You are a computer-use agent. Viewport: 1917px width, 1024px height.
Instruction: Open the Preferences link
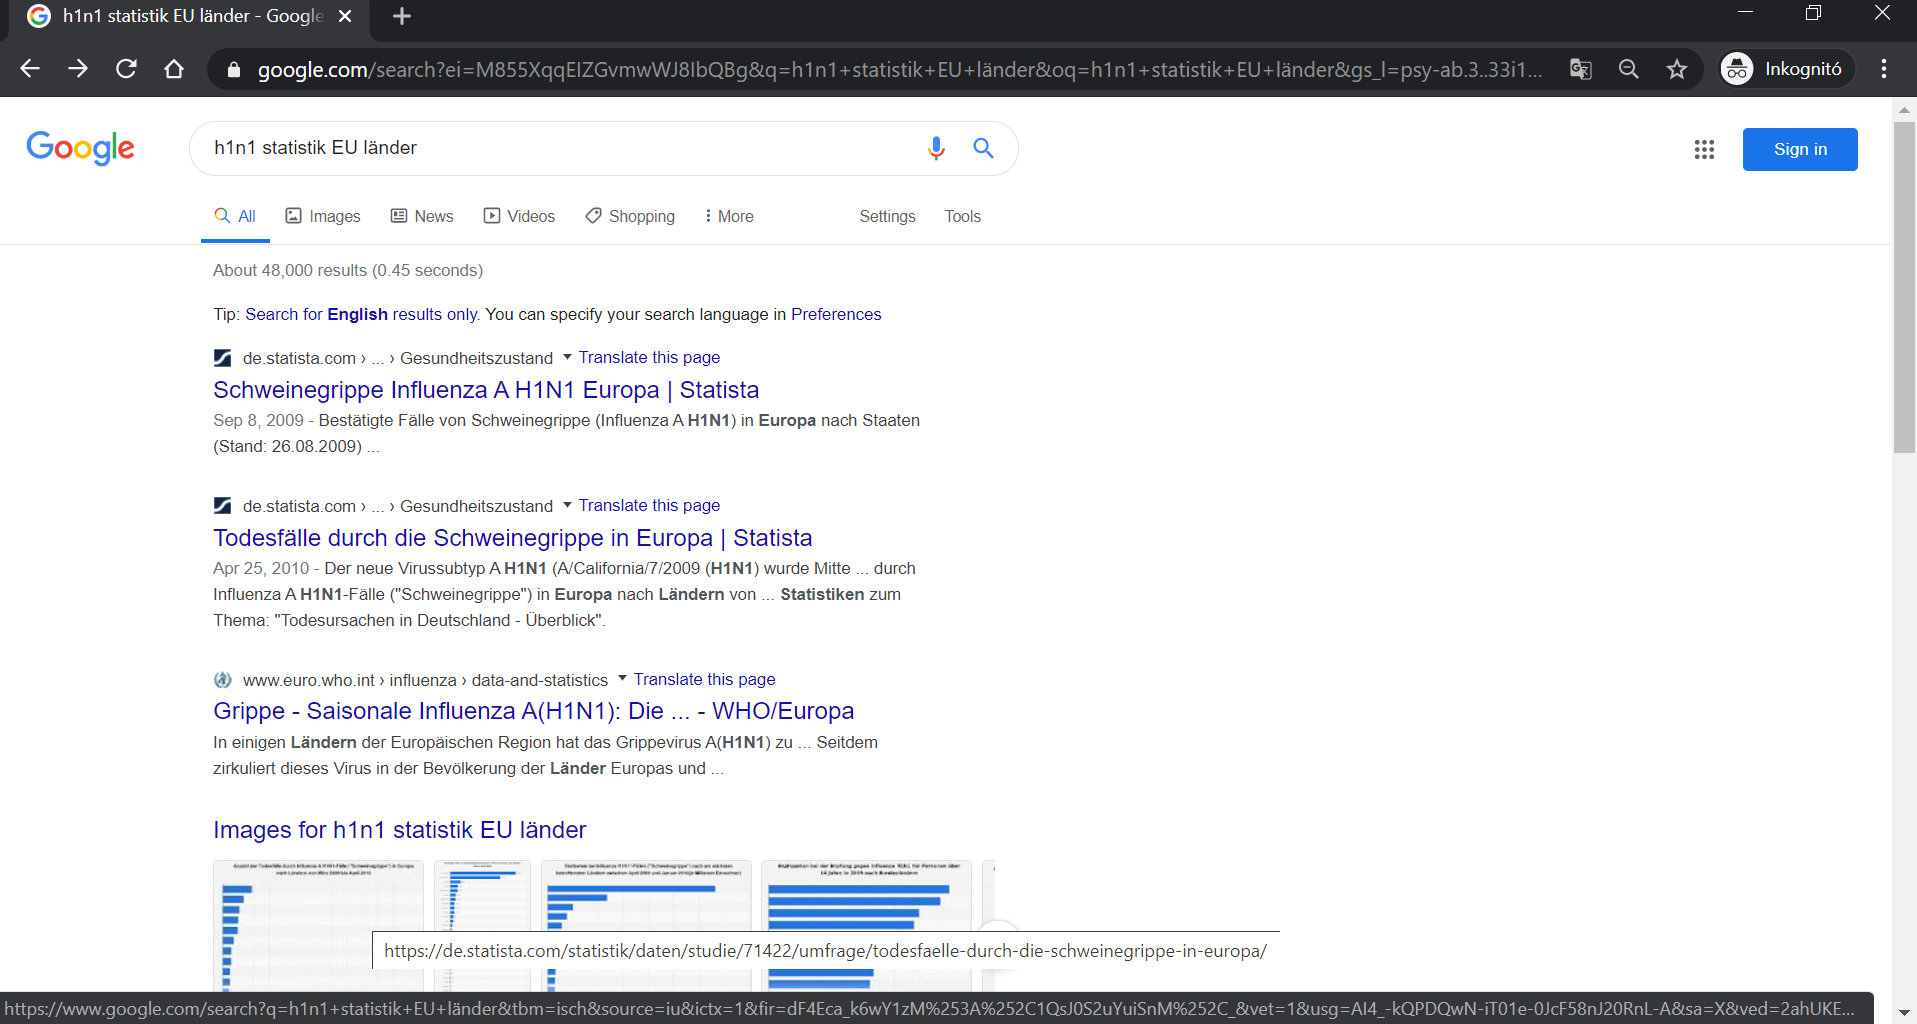point(836,314)
